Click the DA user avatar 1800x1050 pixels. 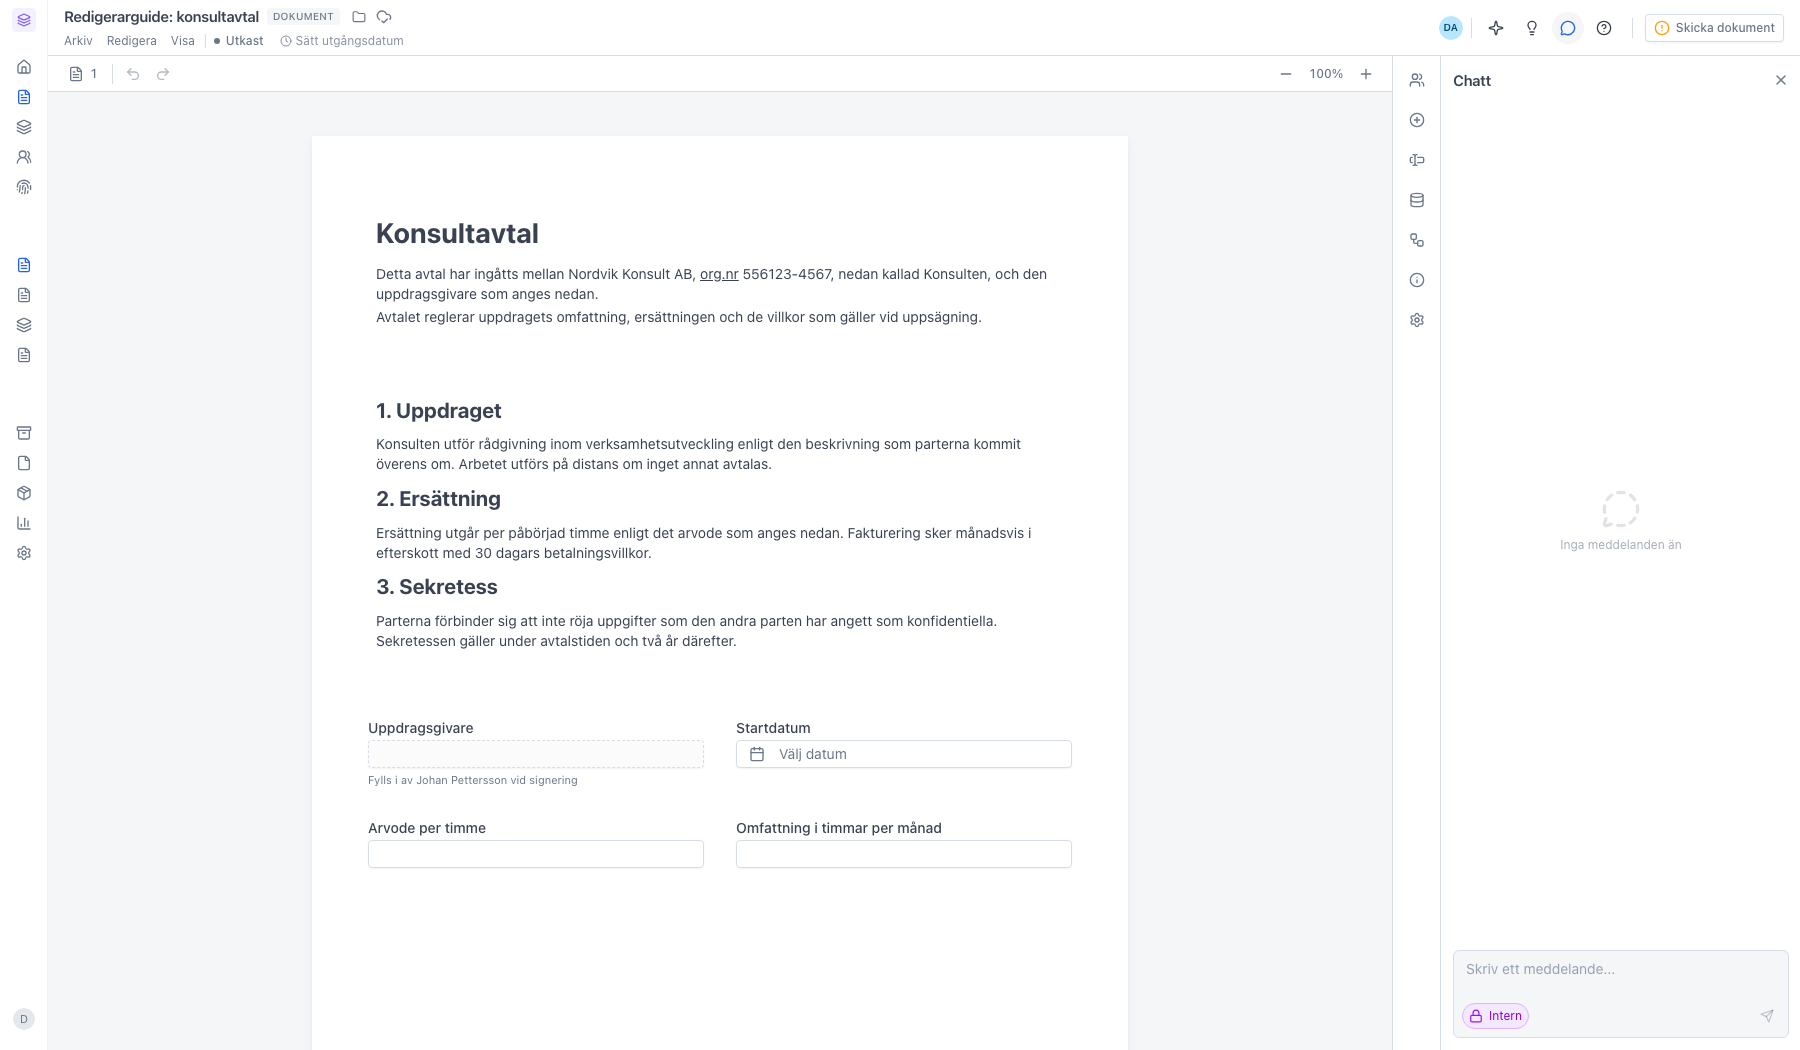[1451, 28]
